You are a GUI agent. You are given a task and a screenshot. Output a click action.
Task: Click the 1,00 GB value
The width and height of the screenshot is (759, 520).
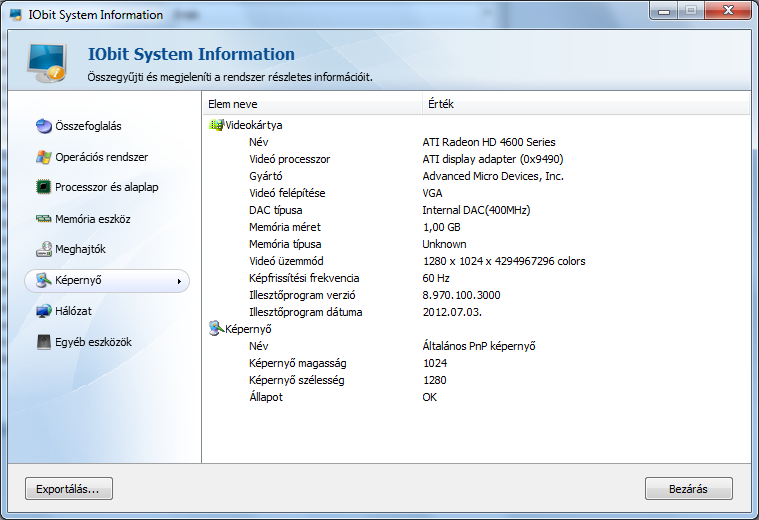[x=441, y=227]
